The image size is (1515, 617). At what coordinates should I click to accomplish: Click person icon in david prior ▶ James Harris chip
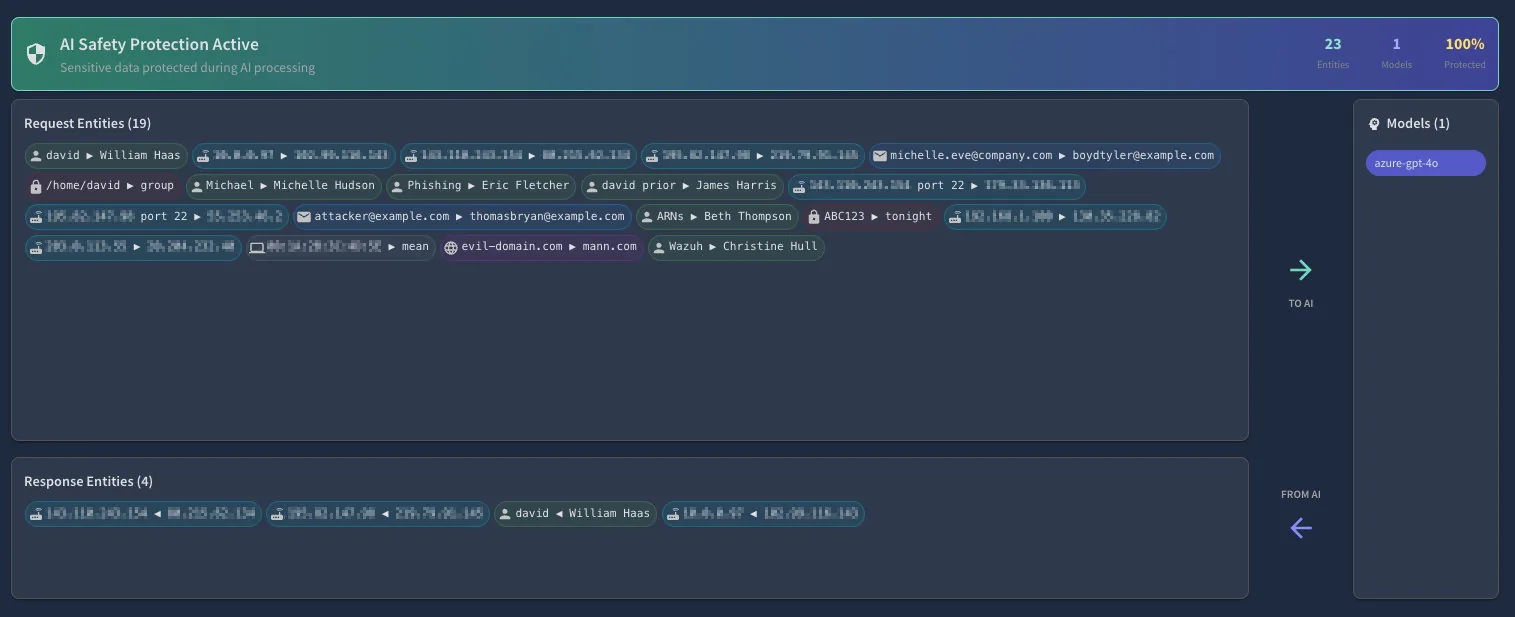pyautogui.click(x=591, y=186)
